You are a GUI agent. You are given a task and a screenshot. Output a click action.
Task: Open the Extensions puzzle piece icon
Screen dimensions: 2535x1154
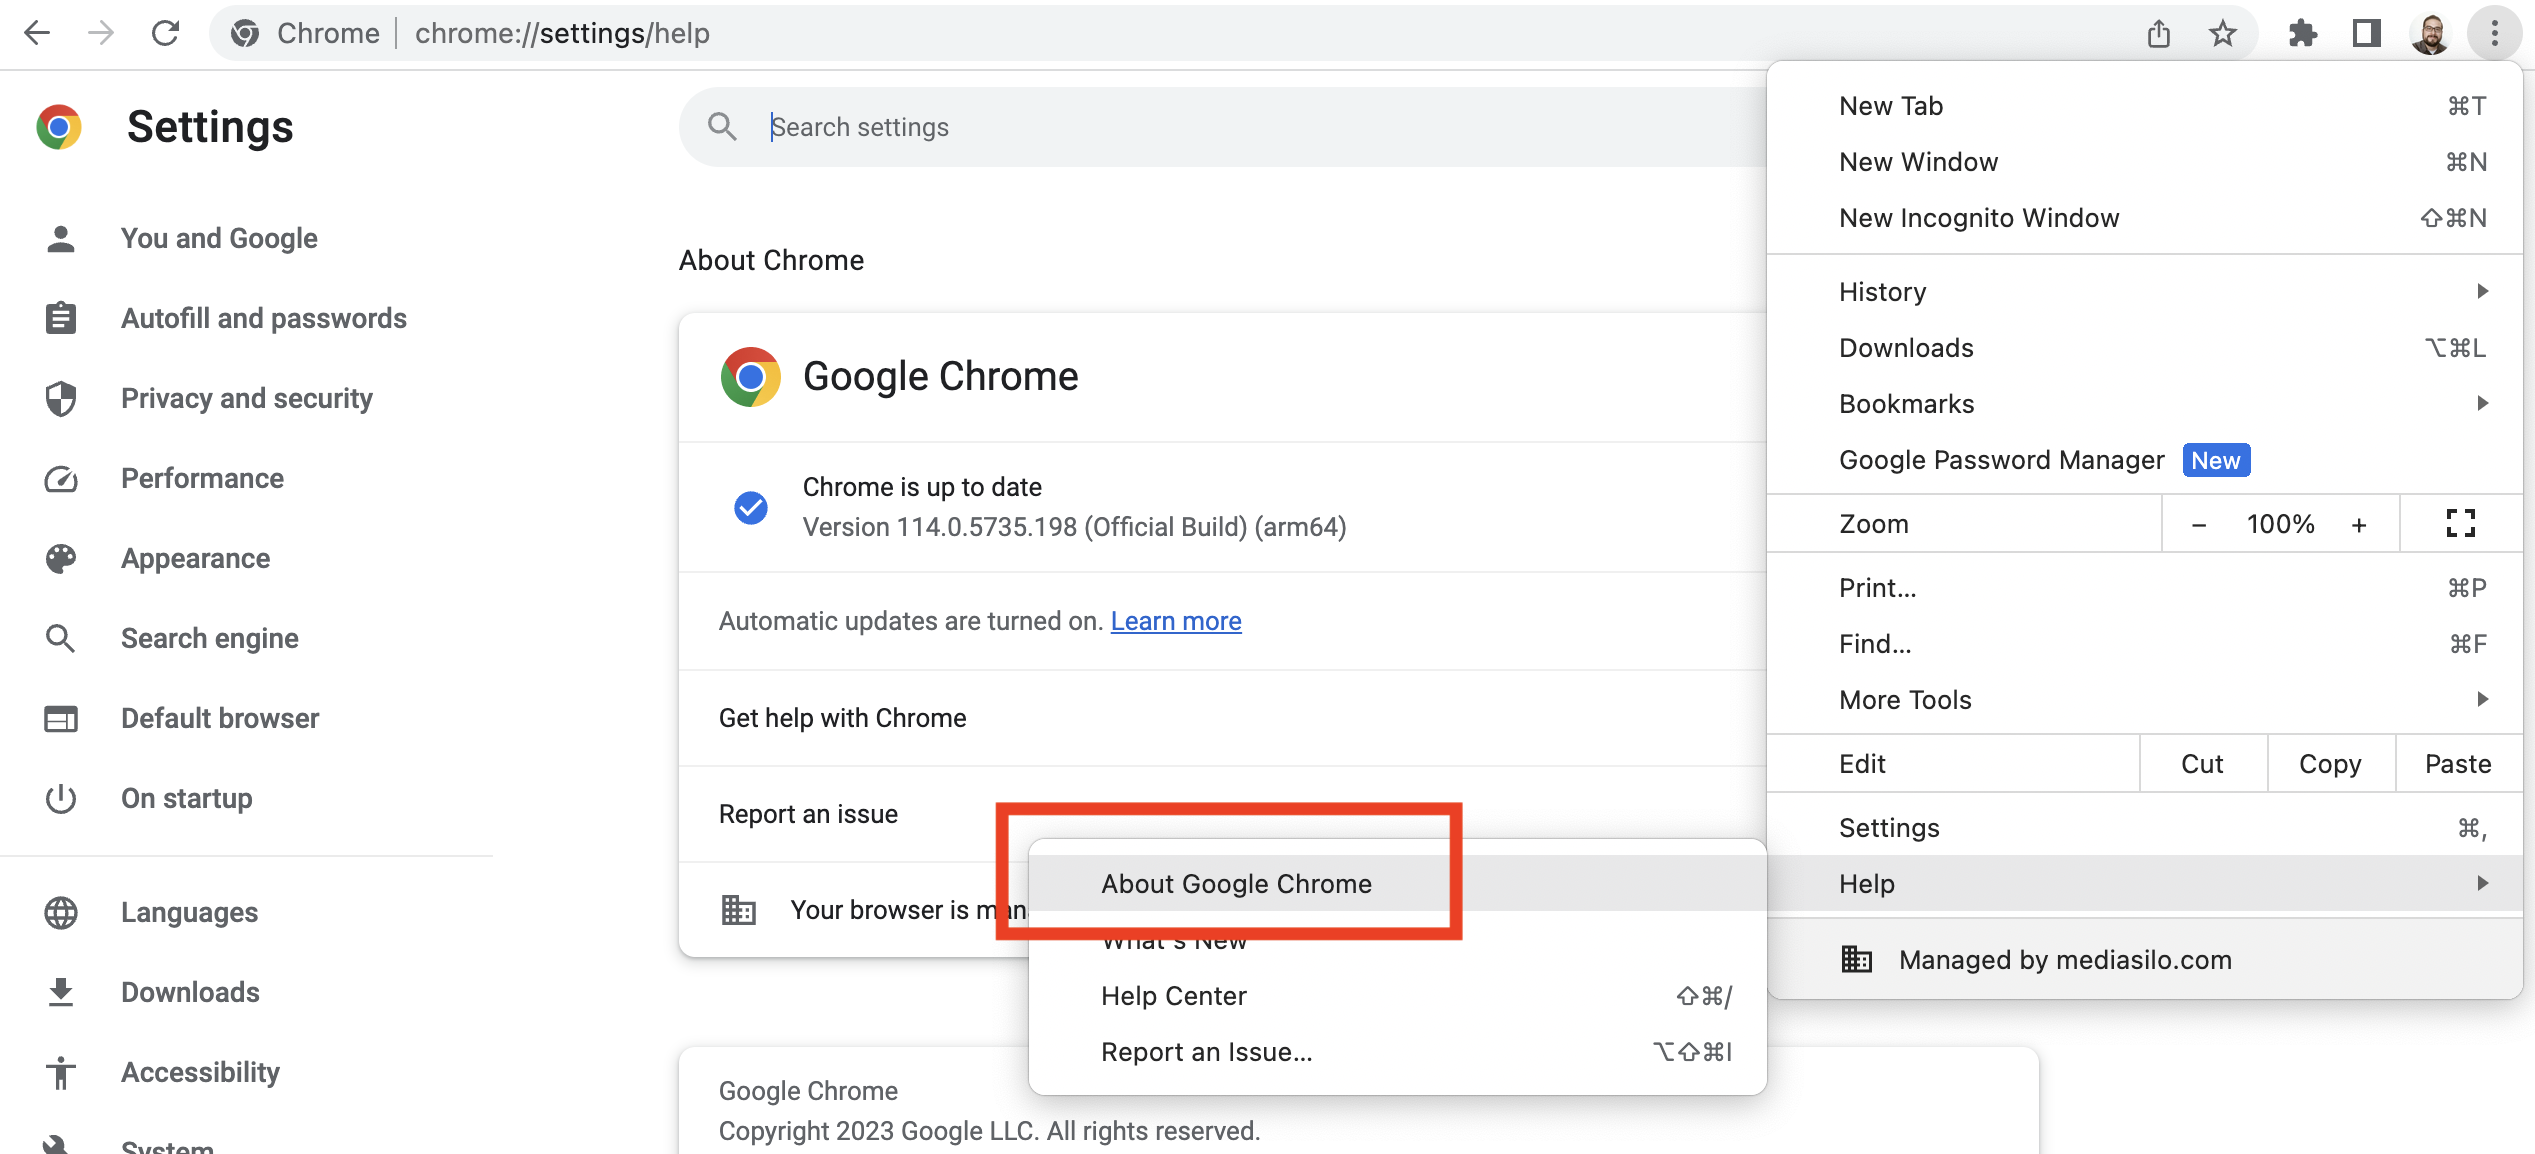coord(2303,33)
